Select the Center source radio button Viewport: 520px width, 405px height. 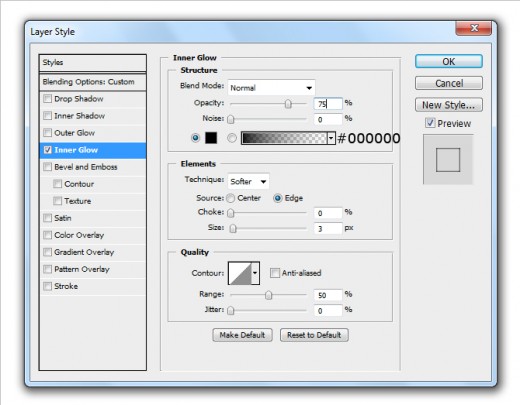pos(231,198)
